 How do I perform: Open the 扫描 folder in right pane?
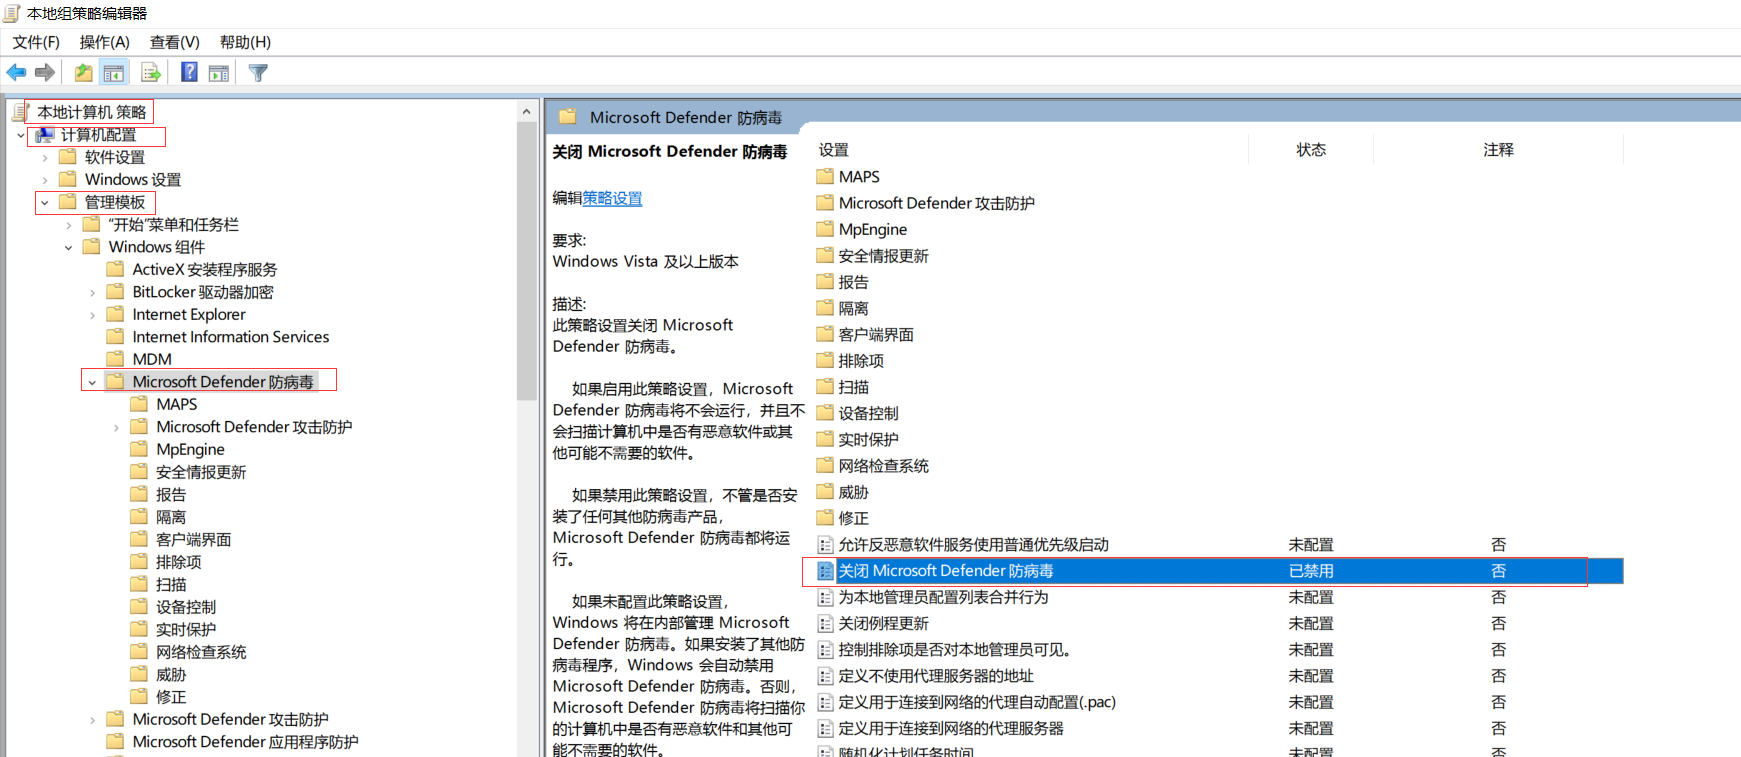(x=853, y=387)
